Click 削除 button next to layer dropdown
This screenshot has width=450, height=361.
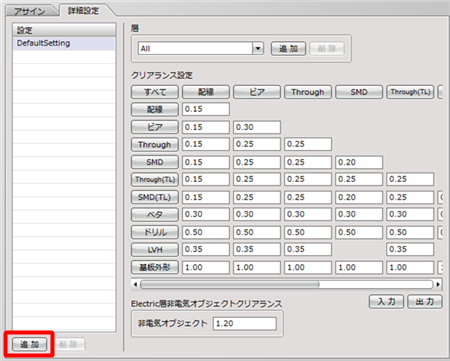tap(327, 49)
